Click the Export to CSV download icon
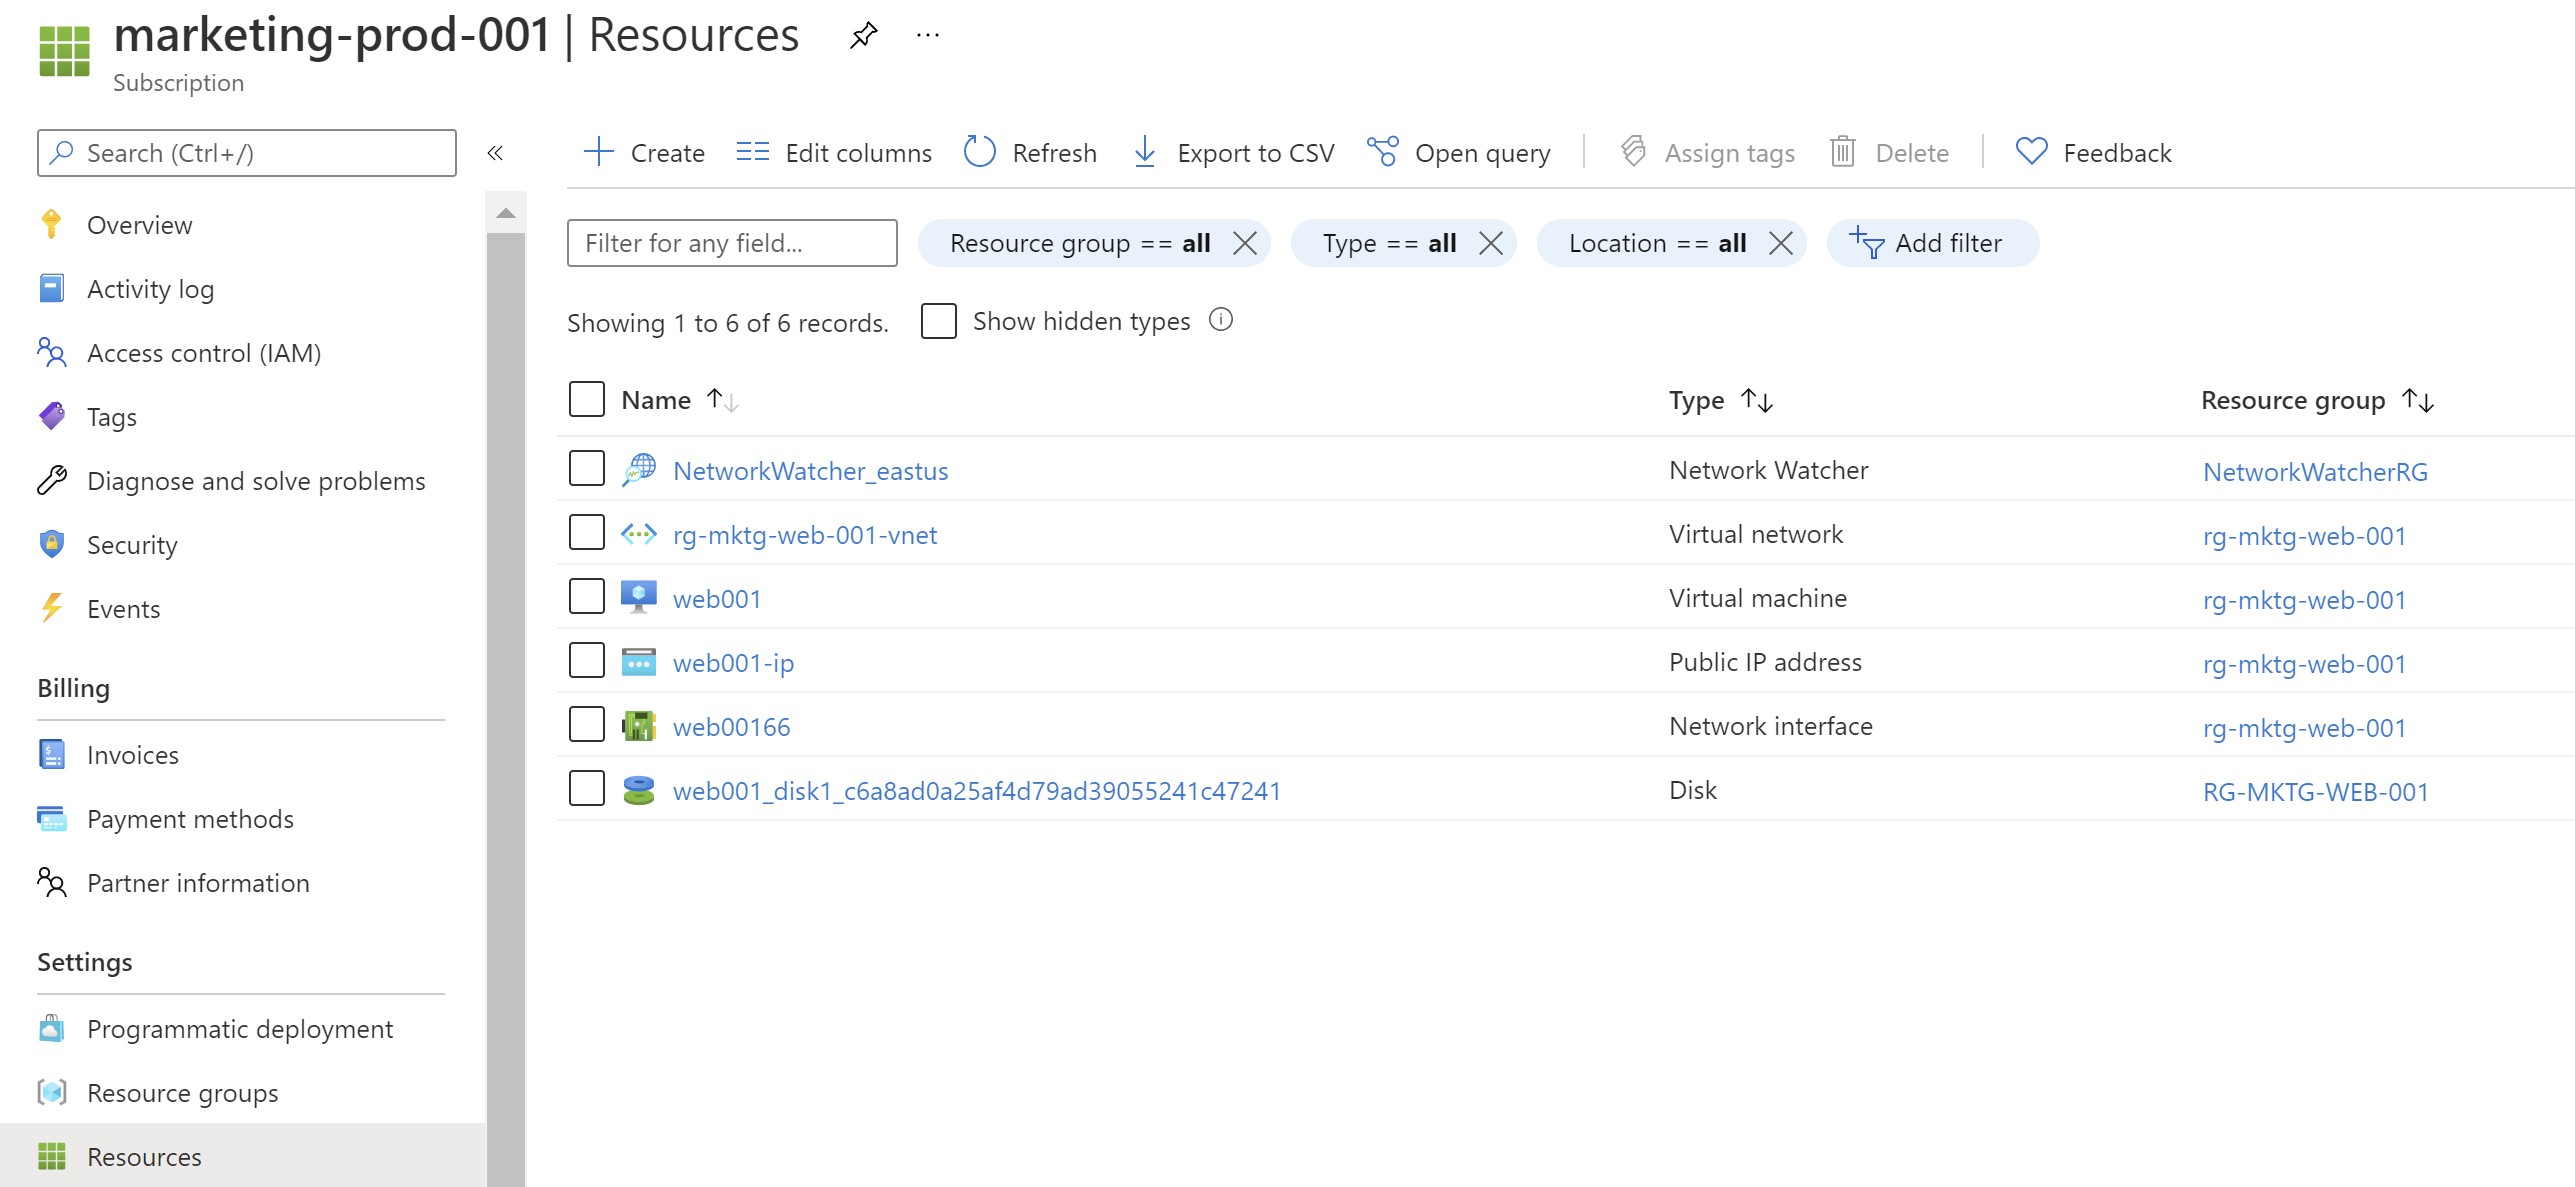The image size is (2575, 1187). point(1145,152)
